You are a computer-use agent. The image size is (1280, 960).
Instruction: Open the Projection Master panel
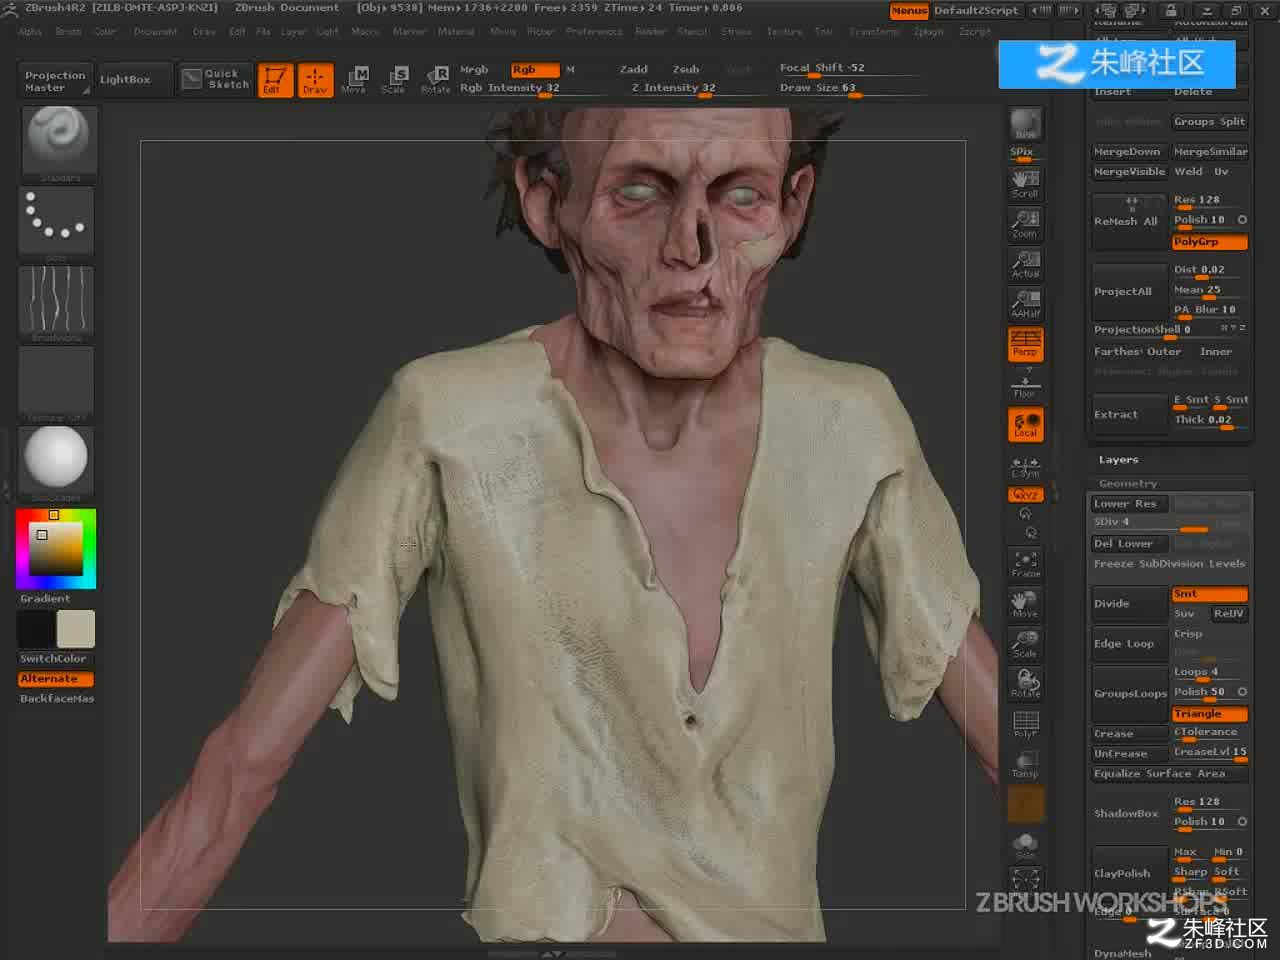pos(55,81)
